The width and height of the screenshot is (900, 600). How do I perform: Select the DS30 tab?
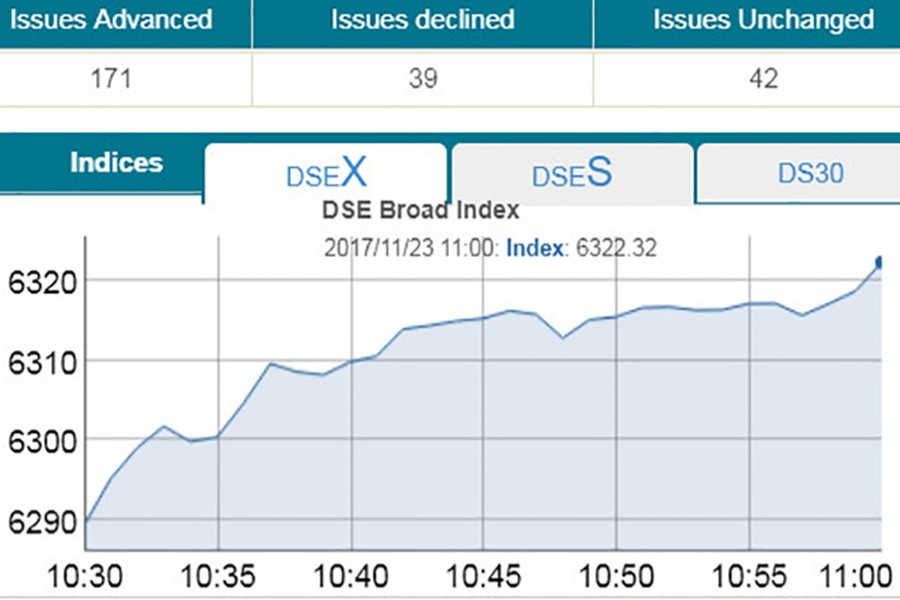tap(810, 173)
